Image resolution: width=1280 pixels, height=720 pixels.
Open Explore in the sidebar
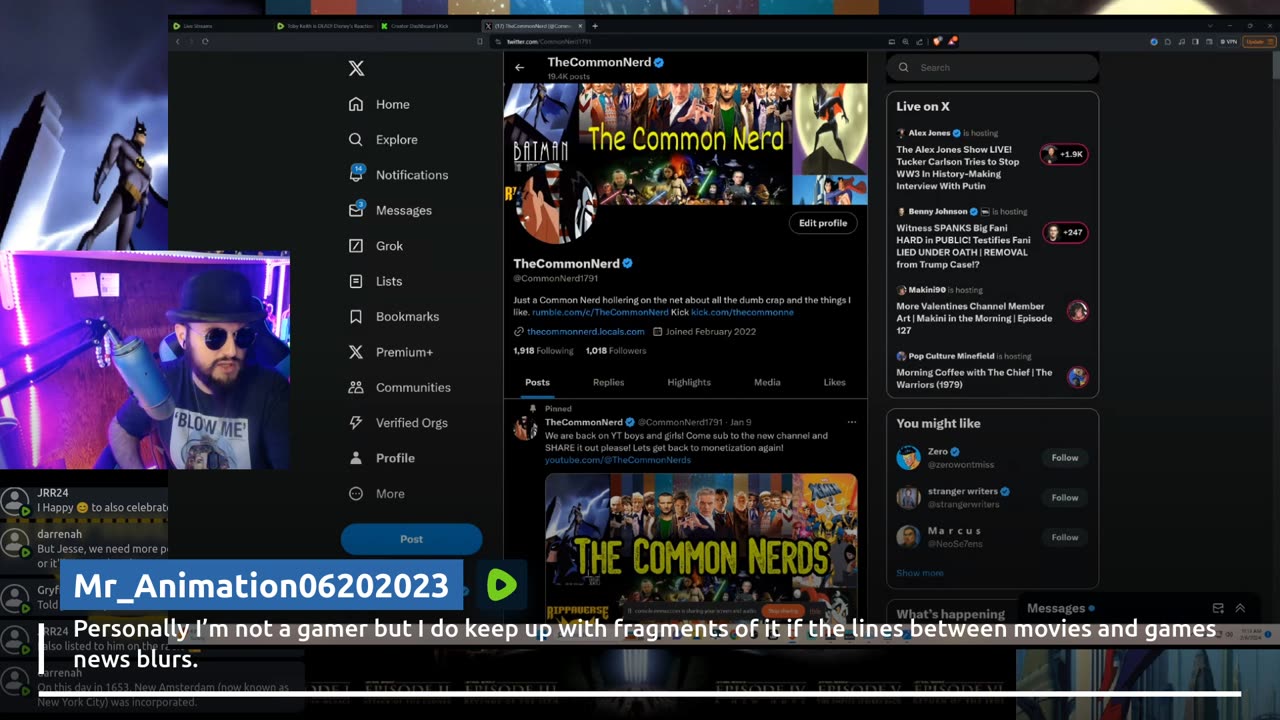pos(383,140)
